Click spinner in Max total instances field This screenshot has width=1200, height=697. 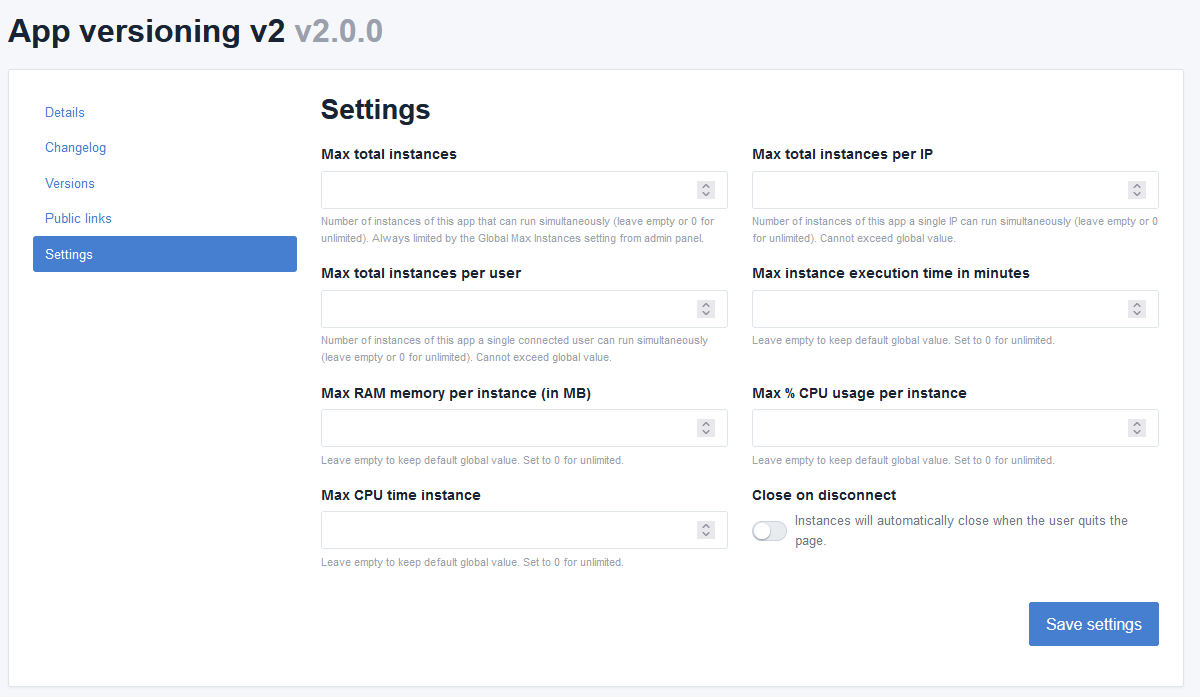[x=706, y=190]
